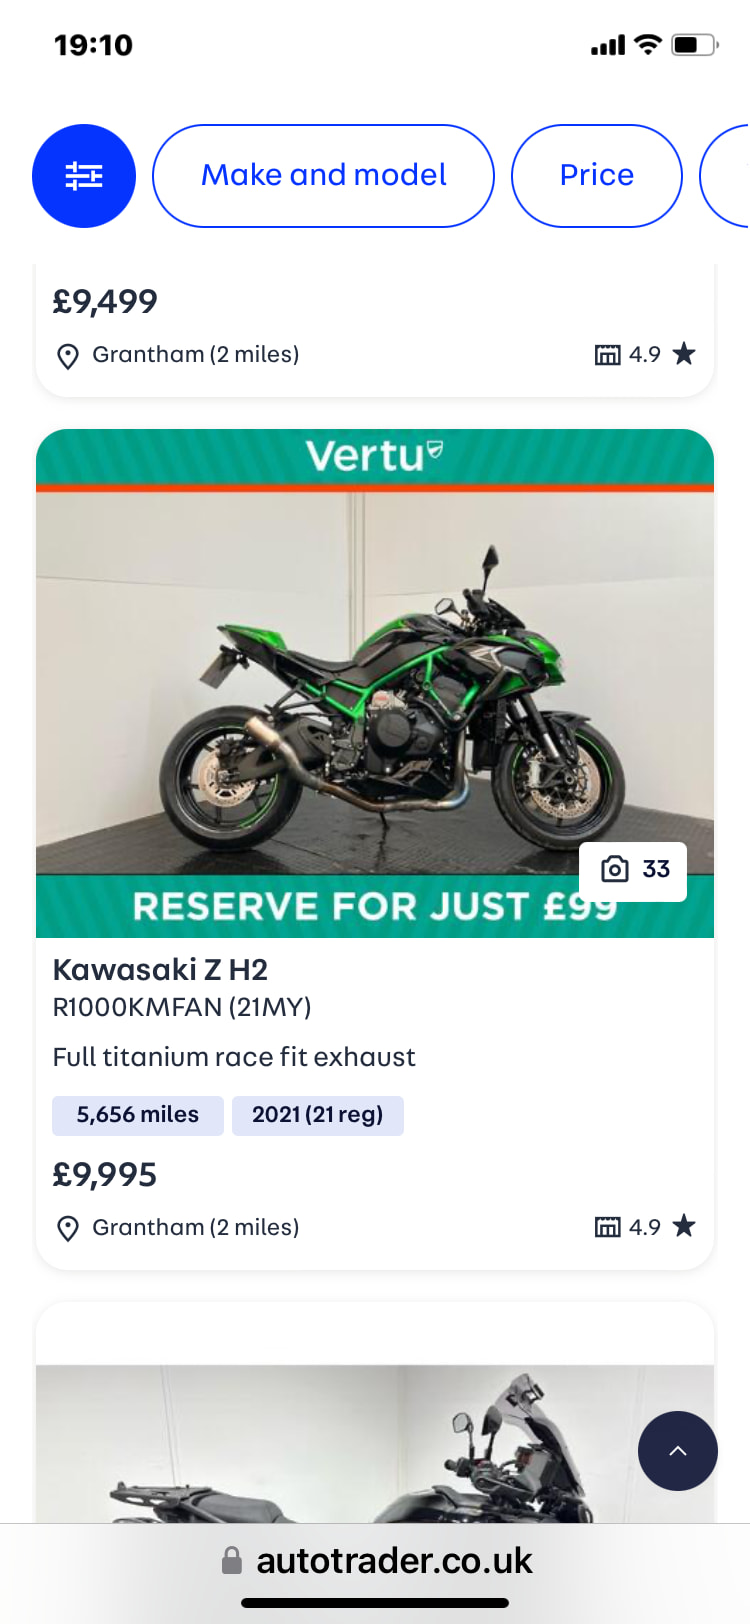Tap the dealer icon on the £9,995 listing
The image size is (750, 1624).
(607, 1227)
